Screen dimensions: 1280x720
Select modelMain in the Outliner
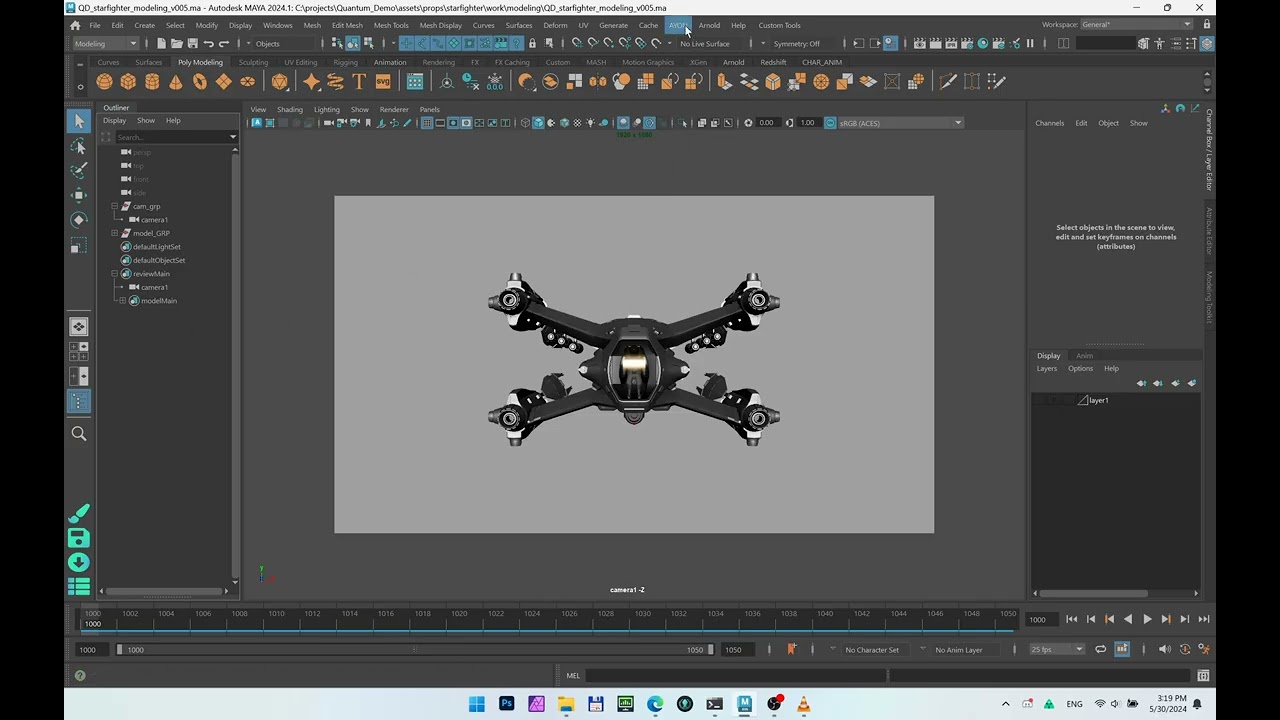[x=158, y=301]
